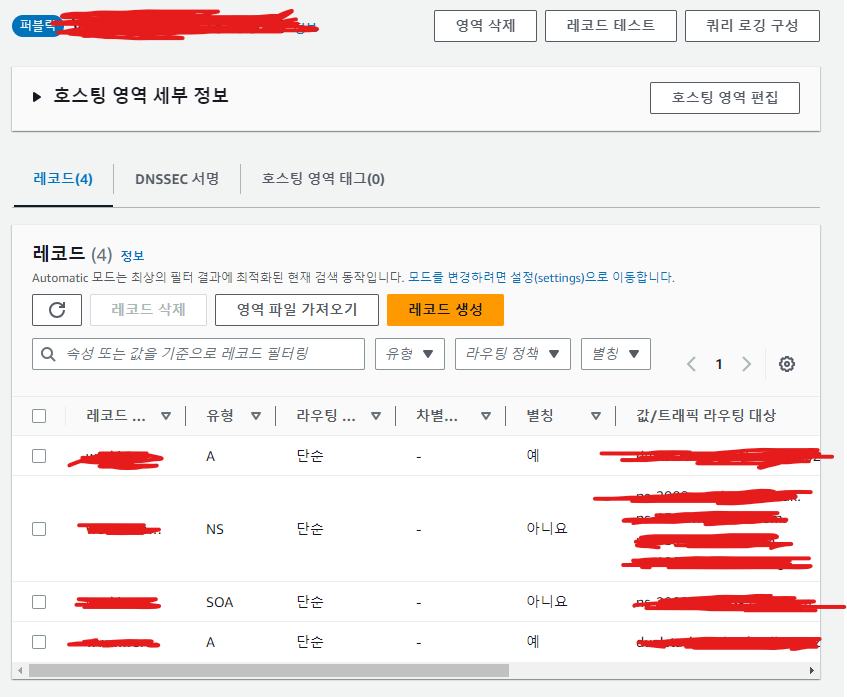Open the sort arrow on the 유형 column
847x697 pixels.
pos(258,415)
